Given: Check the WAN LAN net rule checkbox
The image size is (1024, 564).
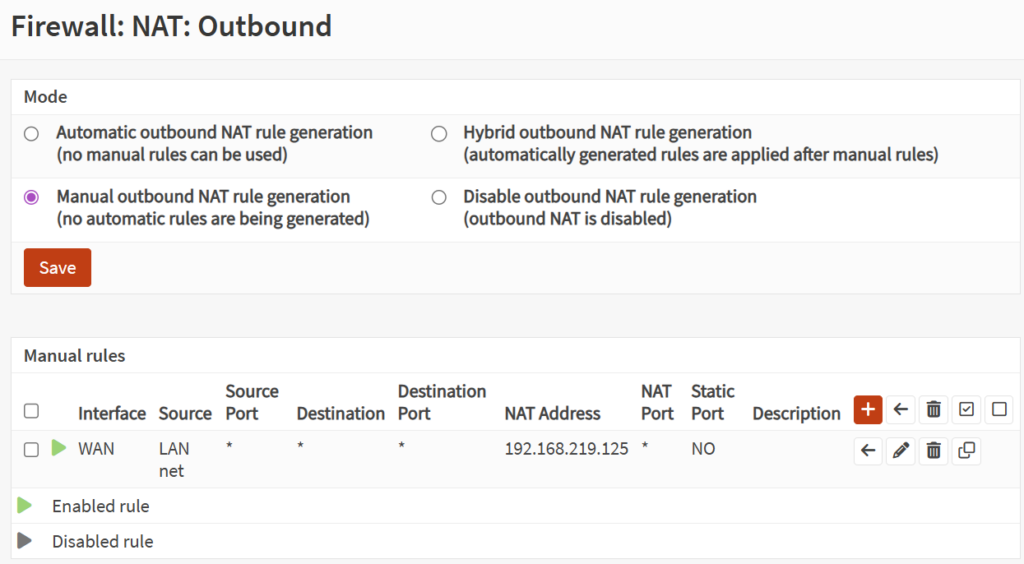Looking at the screenshot, I should pyautogui.click(x=31, y=450).
